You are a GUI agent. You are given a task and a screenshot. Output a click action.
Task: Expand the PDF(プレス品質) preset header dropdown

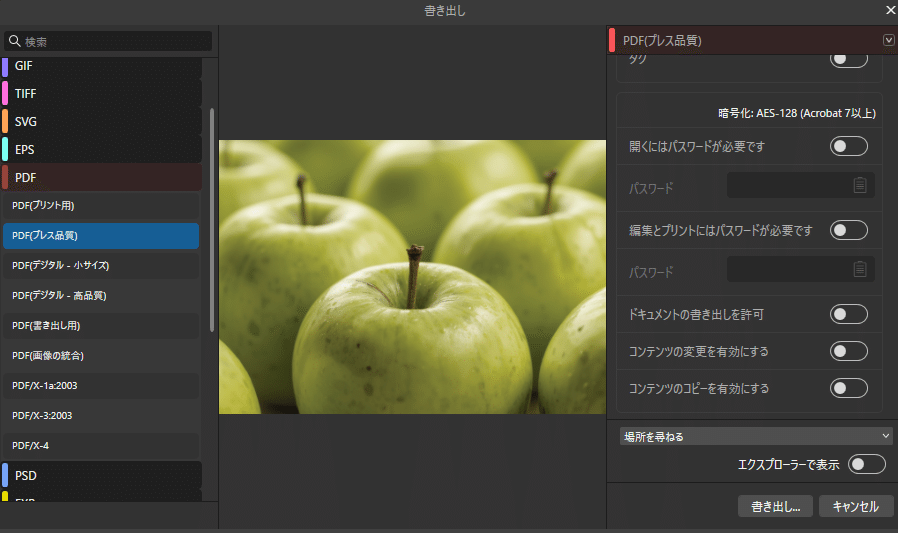[x=888, y=40]
